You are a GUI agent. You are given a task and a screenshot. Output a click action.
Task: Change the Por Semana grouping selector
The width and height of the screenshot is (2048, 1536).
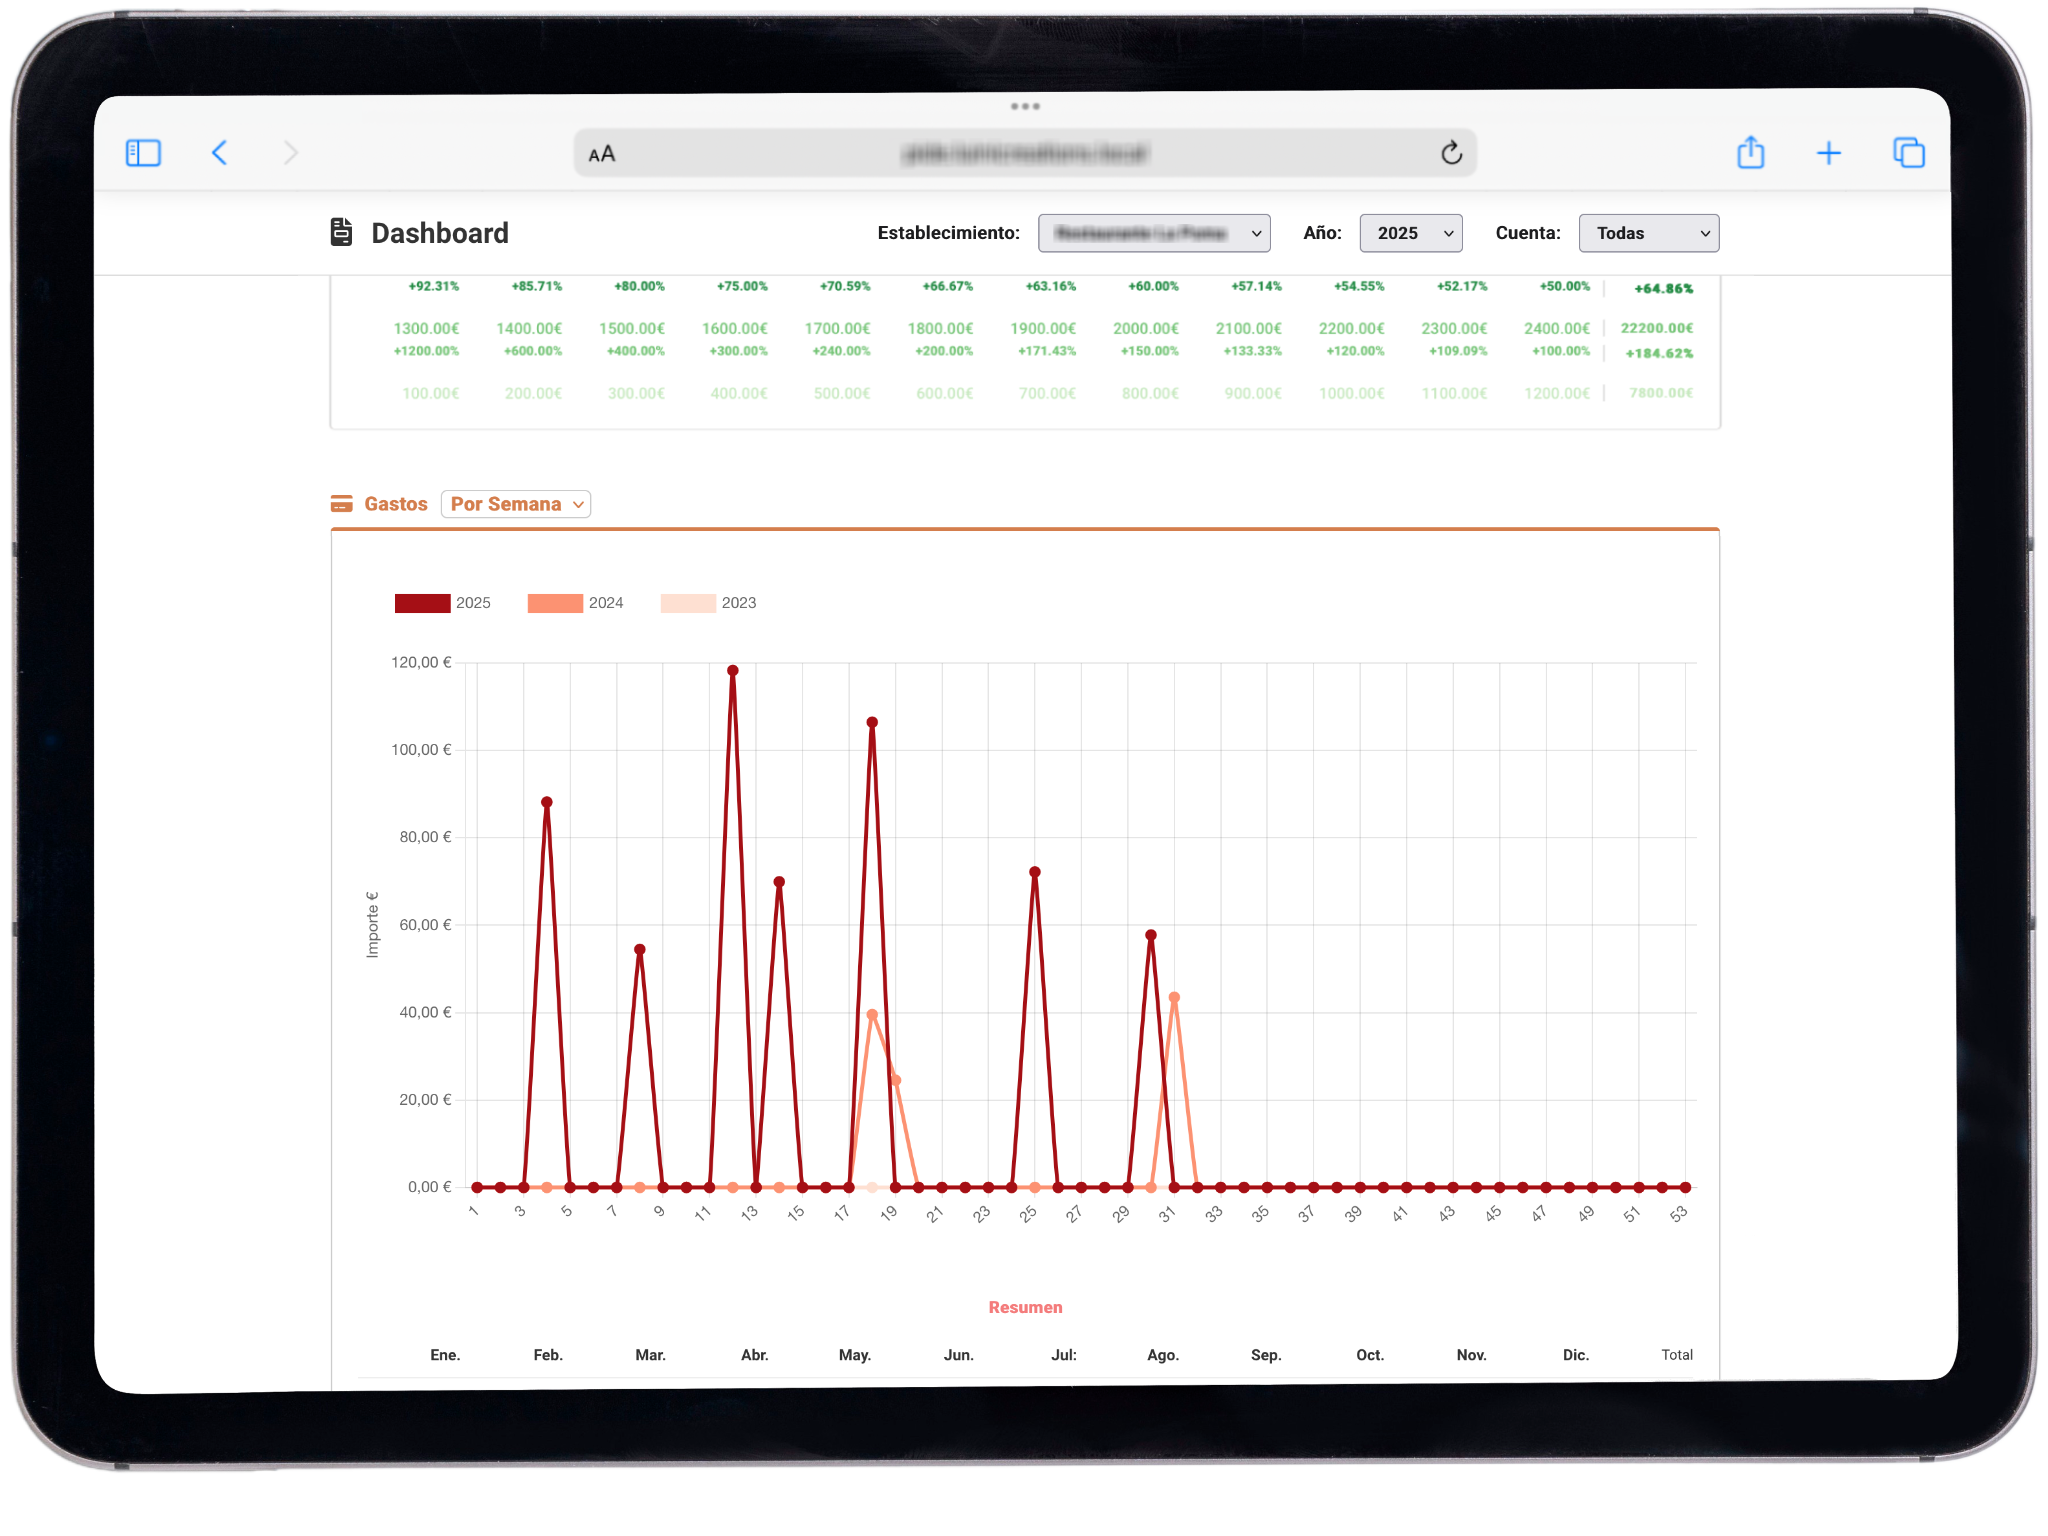point(516,504)
